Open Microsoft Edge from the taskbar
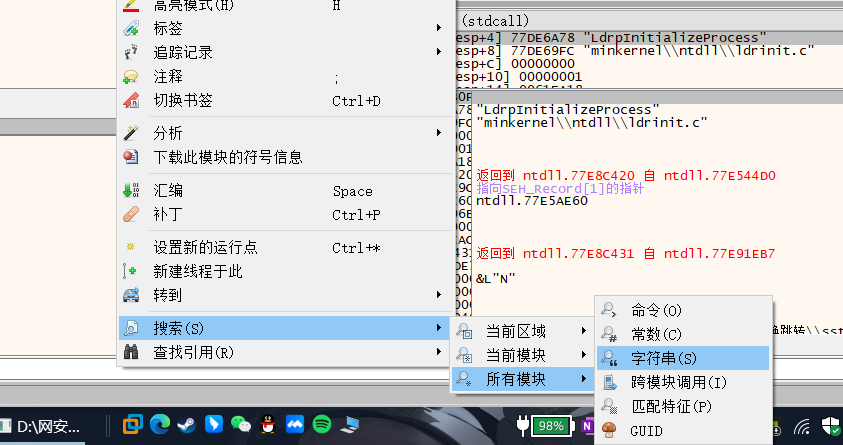This screenshot has width=843, height=445. point(160,425)
